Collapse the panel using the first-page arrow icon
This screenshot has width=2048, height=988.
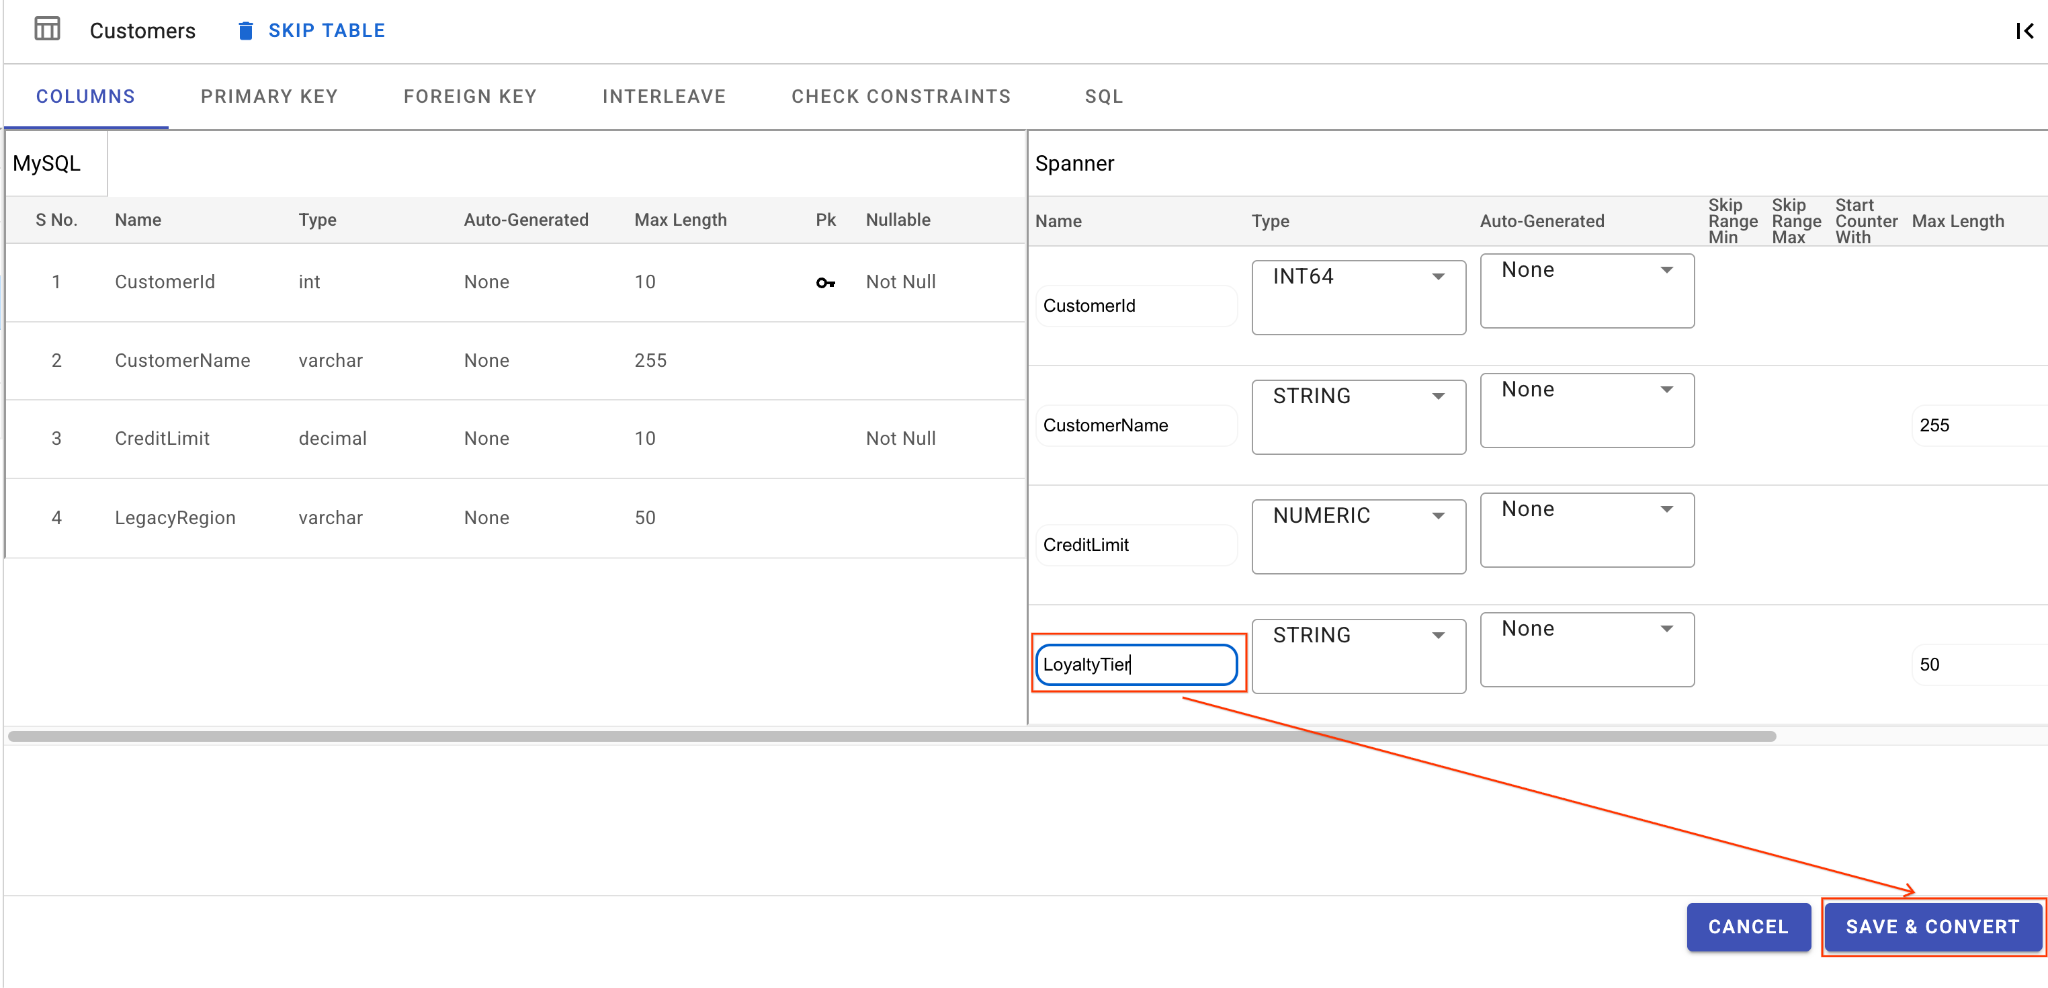point(2024,31)
